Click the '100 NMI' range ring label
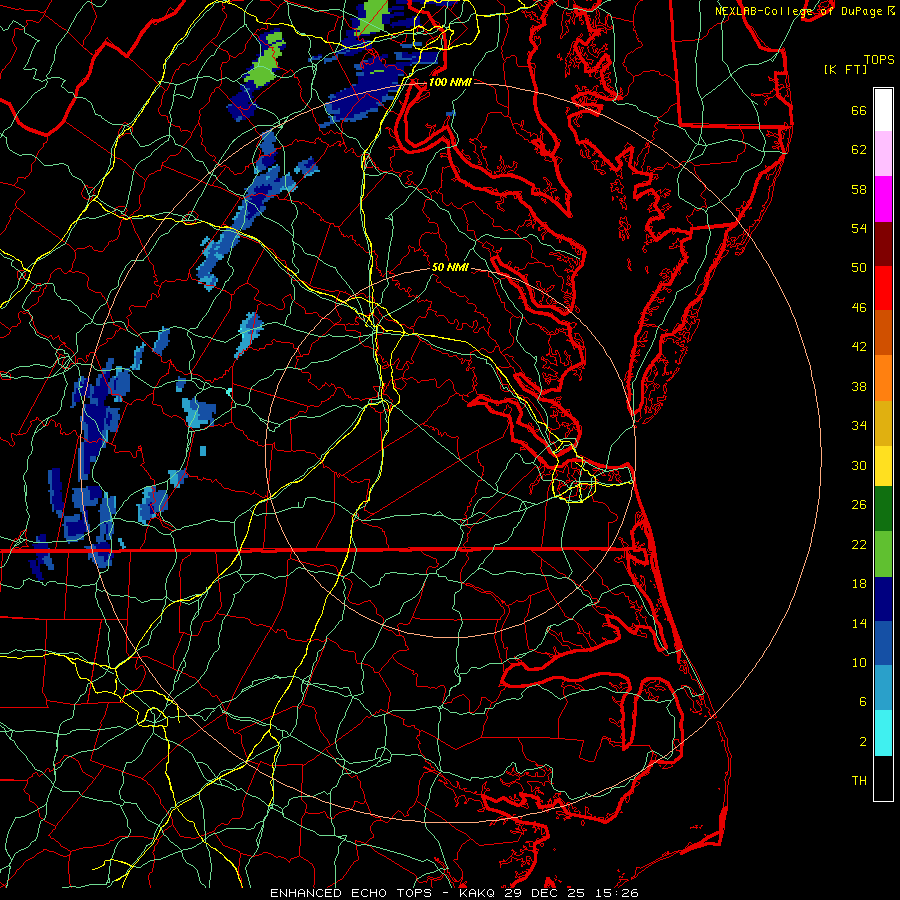The image size is (900, 900). (450, 82)
